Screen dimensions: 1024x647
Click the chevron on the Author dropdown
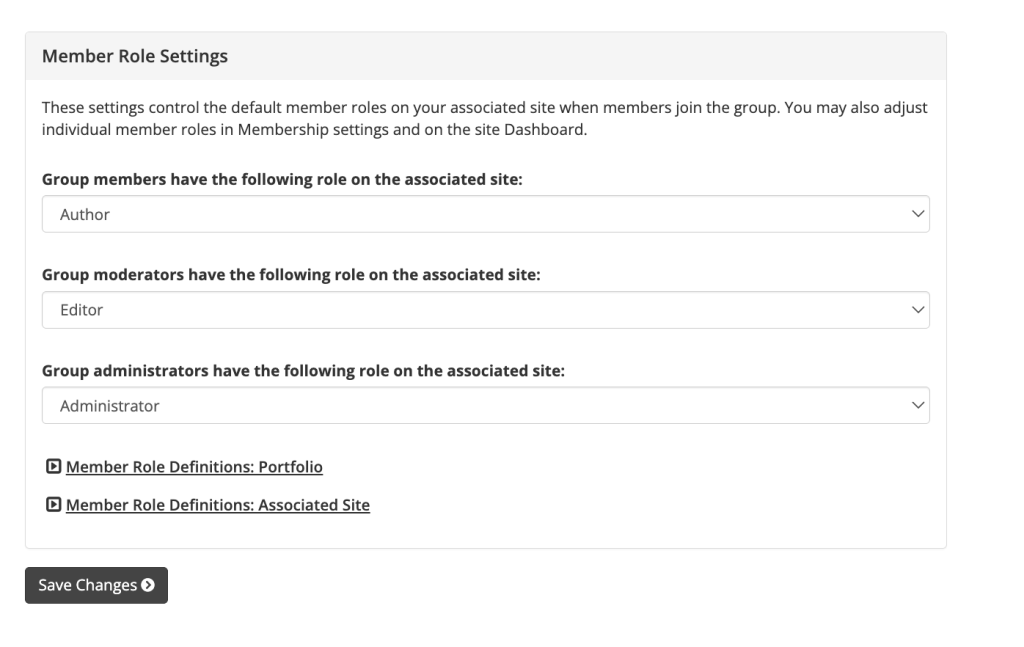pyautogui.click(x=918, y=214)
